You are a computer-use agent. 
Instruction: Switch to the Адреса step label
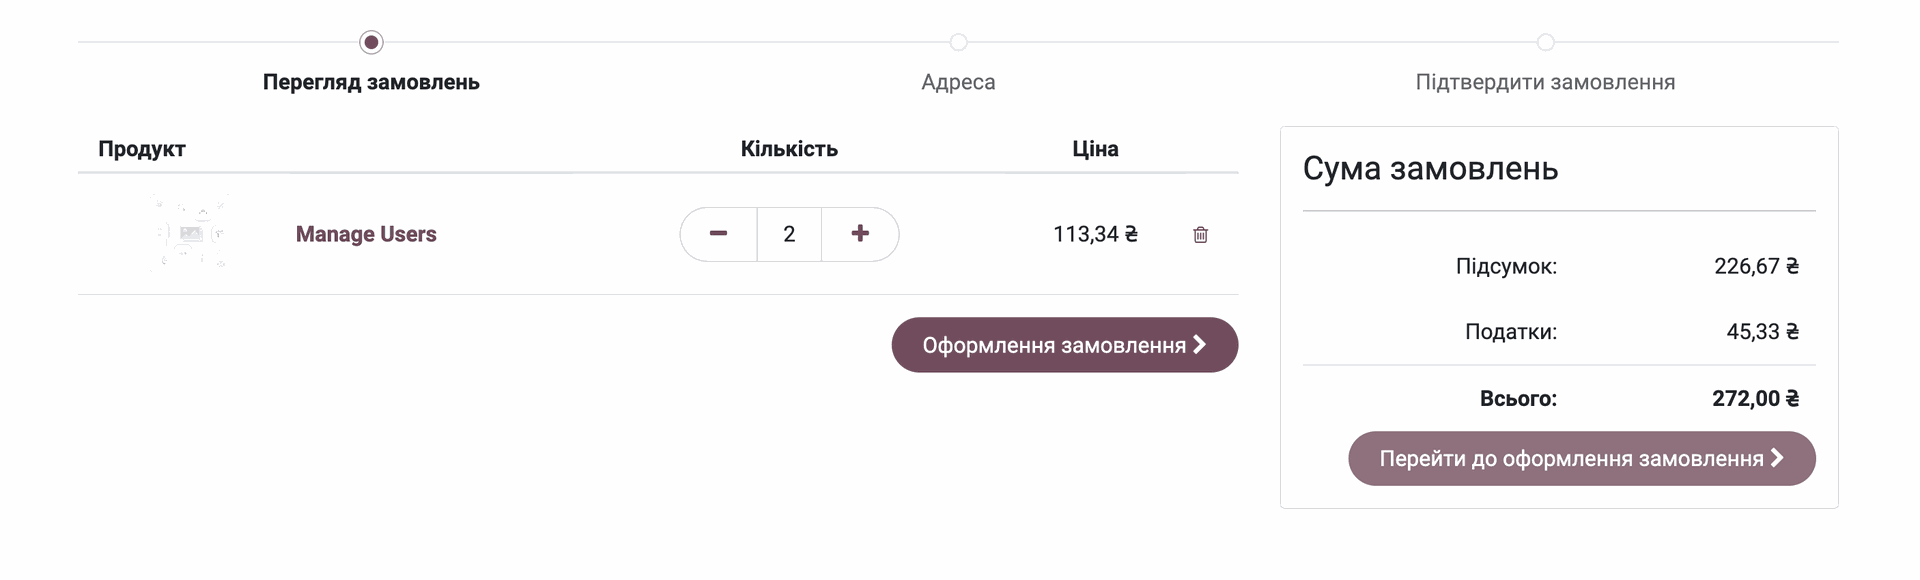click(958, 82)
